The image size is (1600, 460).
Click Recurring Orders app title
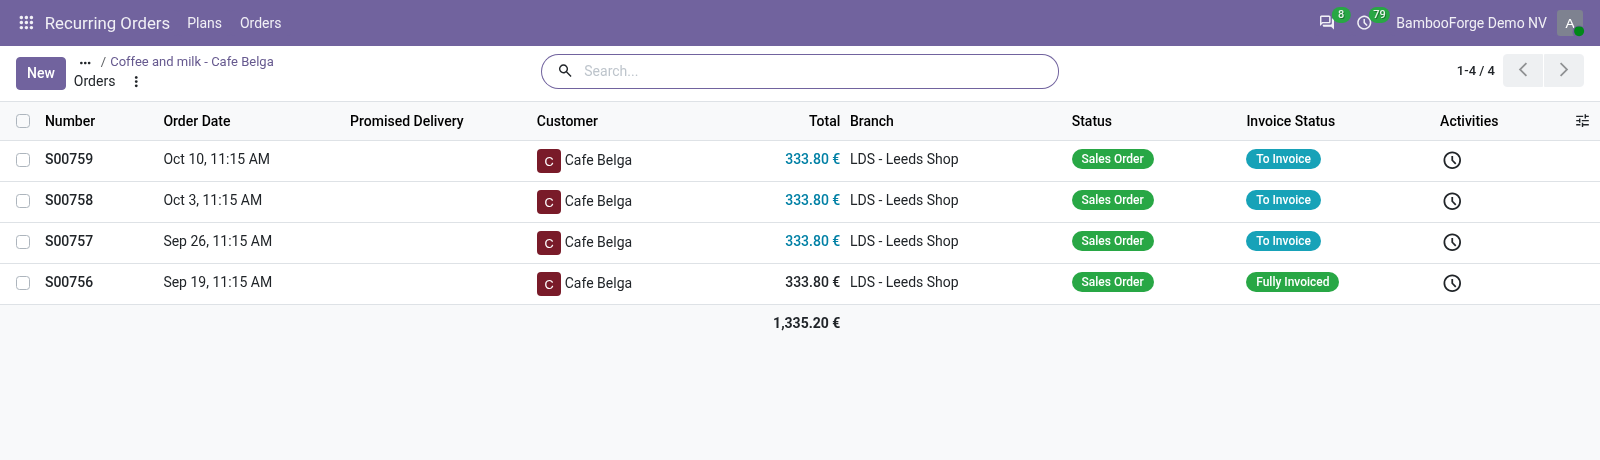(107, 23)
